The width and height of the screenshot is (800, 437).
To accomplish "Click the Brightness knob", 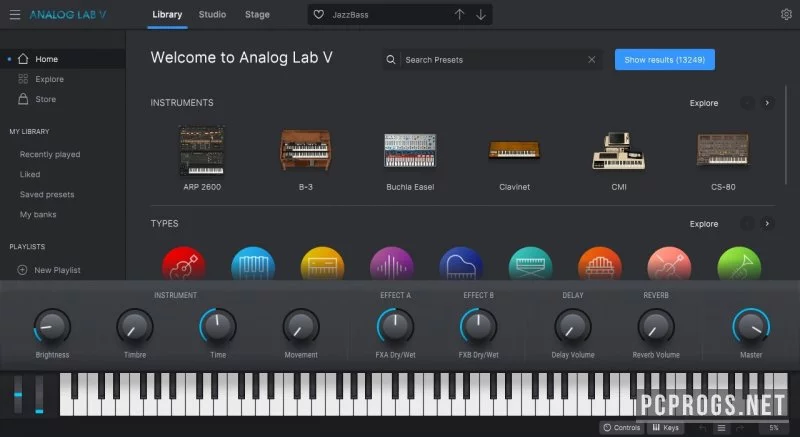I will click(x=52, y=326).
